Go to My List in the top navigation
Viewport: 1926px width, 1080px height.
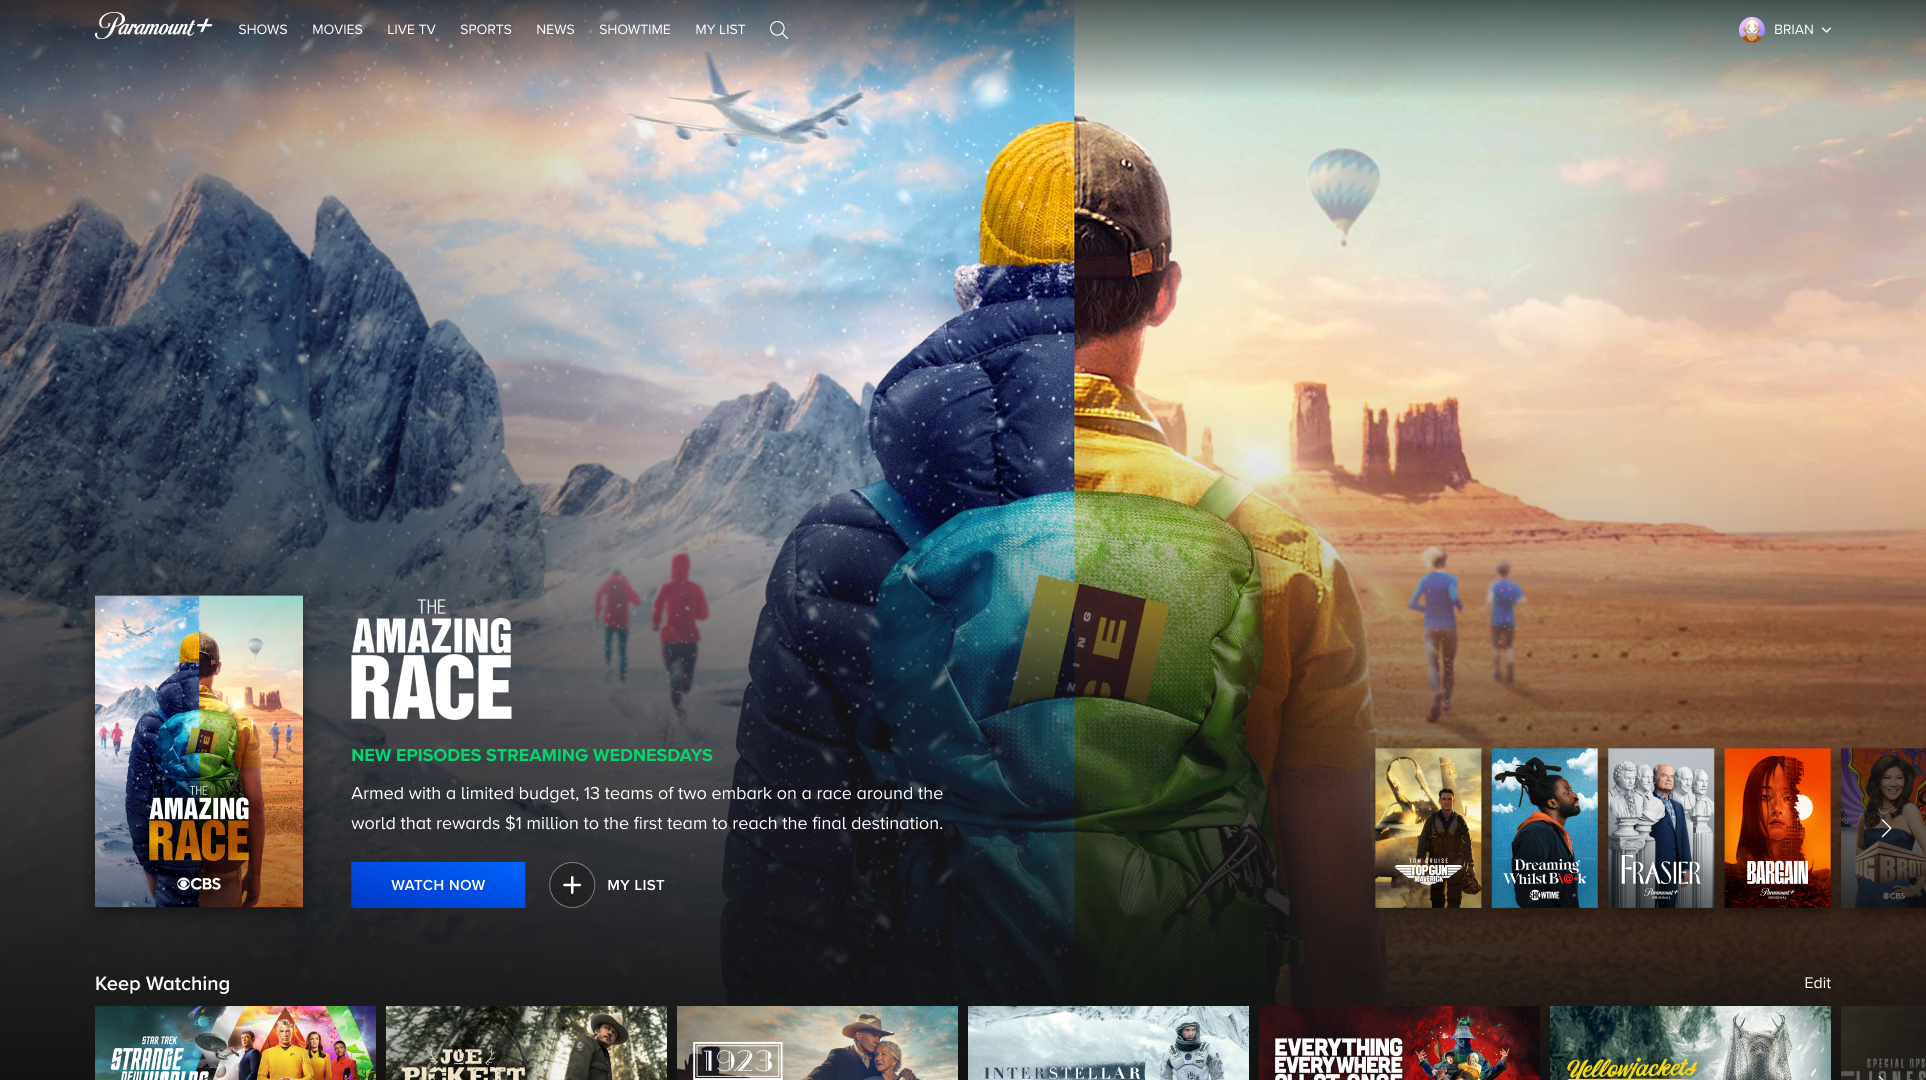[x=720, y=30]
